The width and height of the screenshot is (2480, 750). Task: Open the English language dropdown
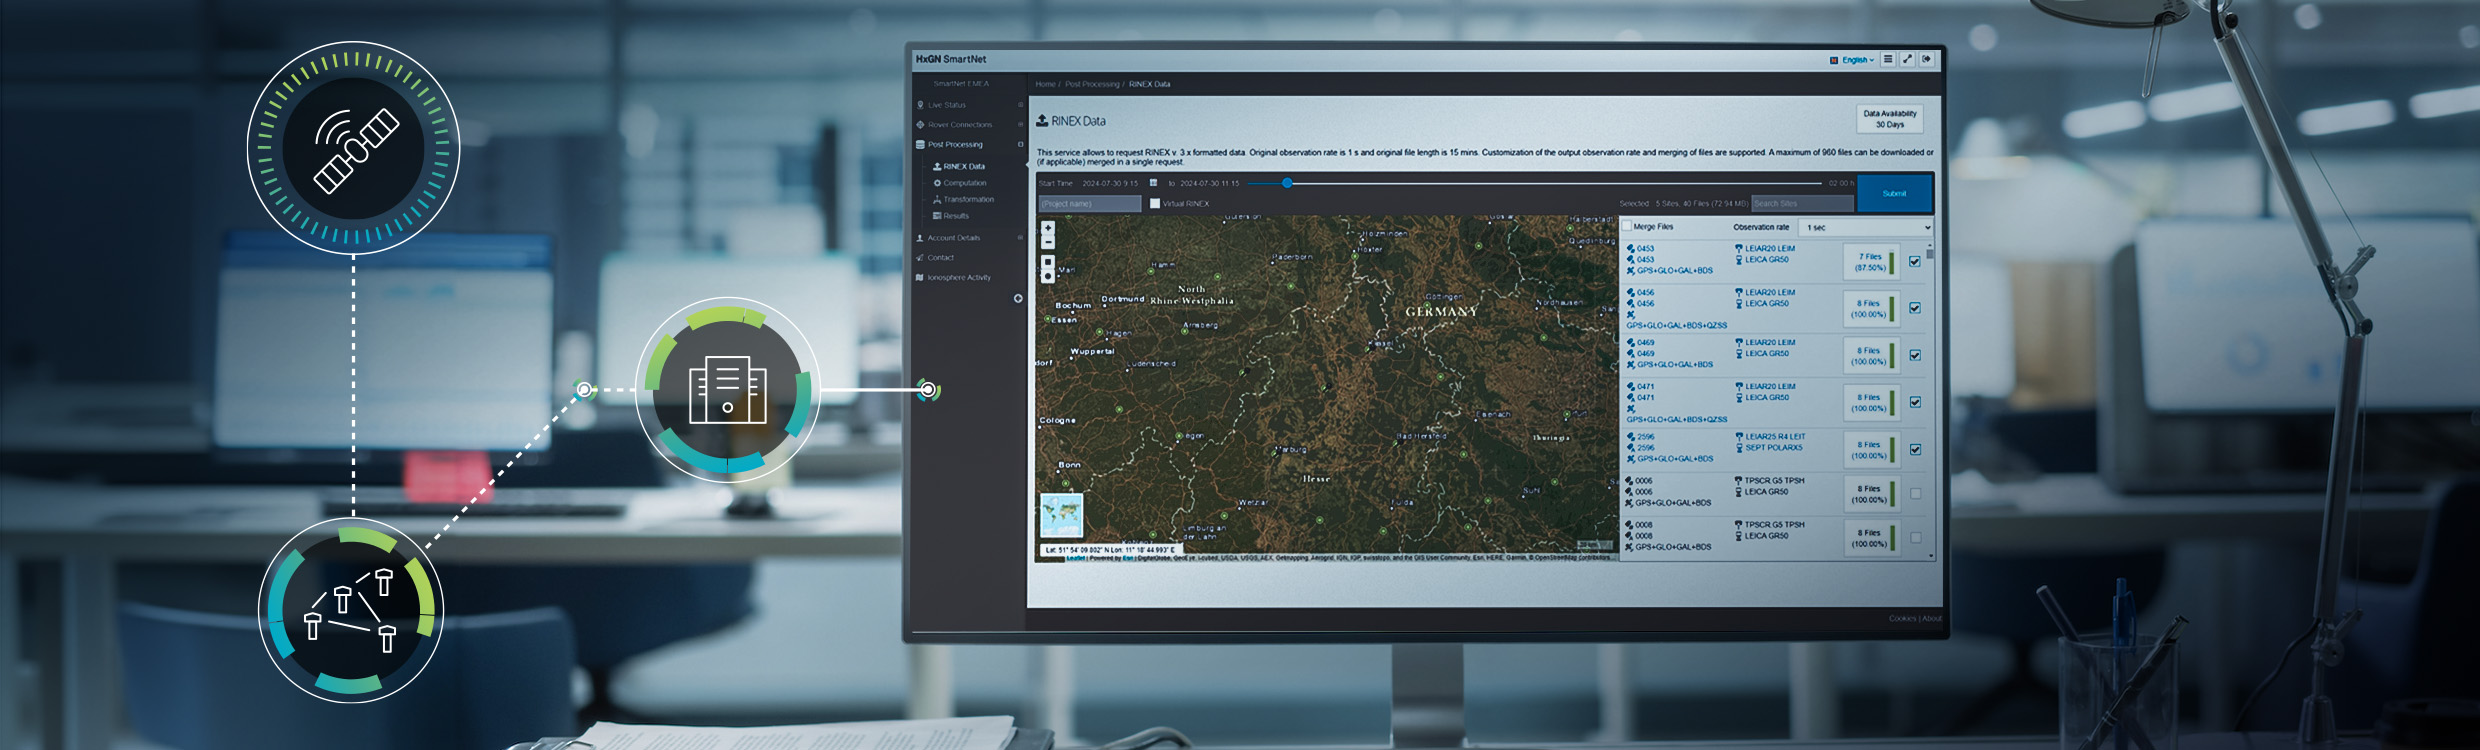point(1852,60)
